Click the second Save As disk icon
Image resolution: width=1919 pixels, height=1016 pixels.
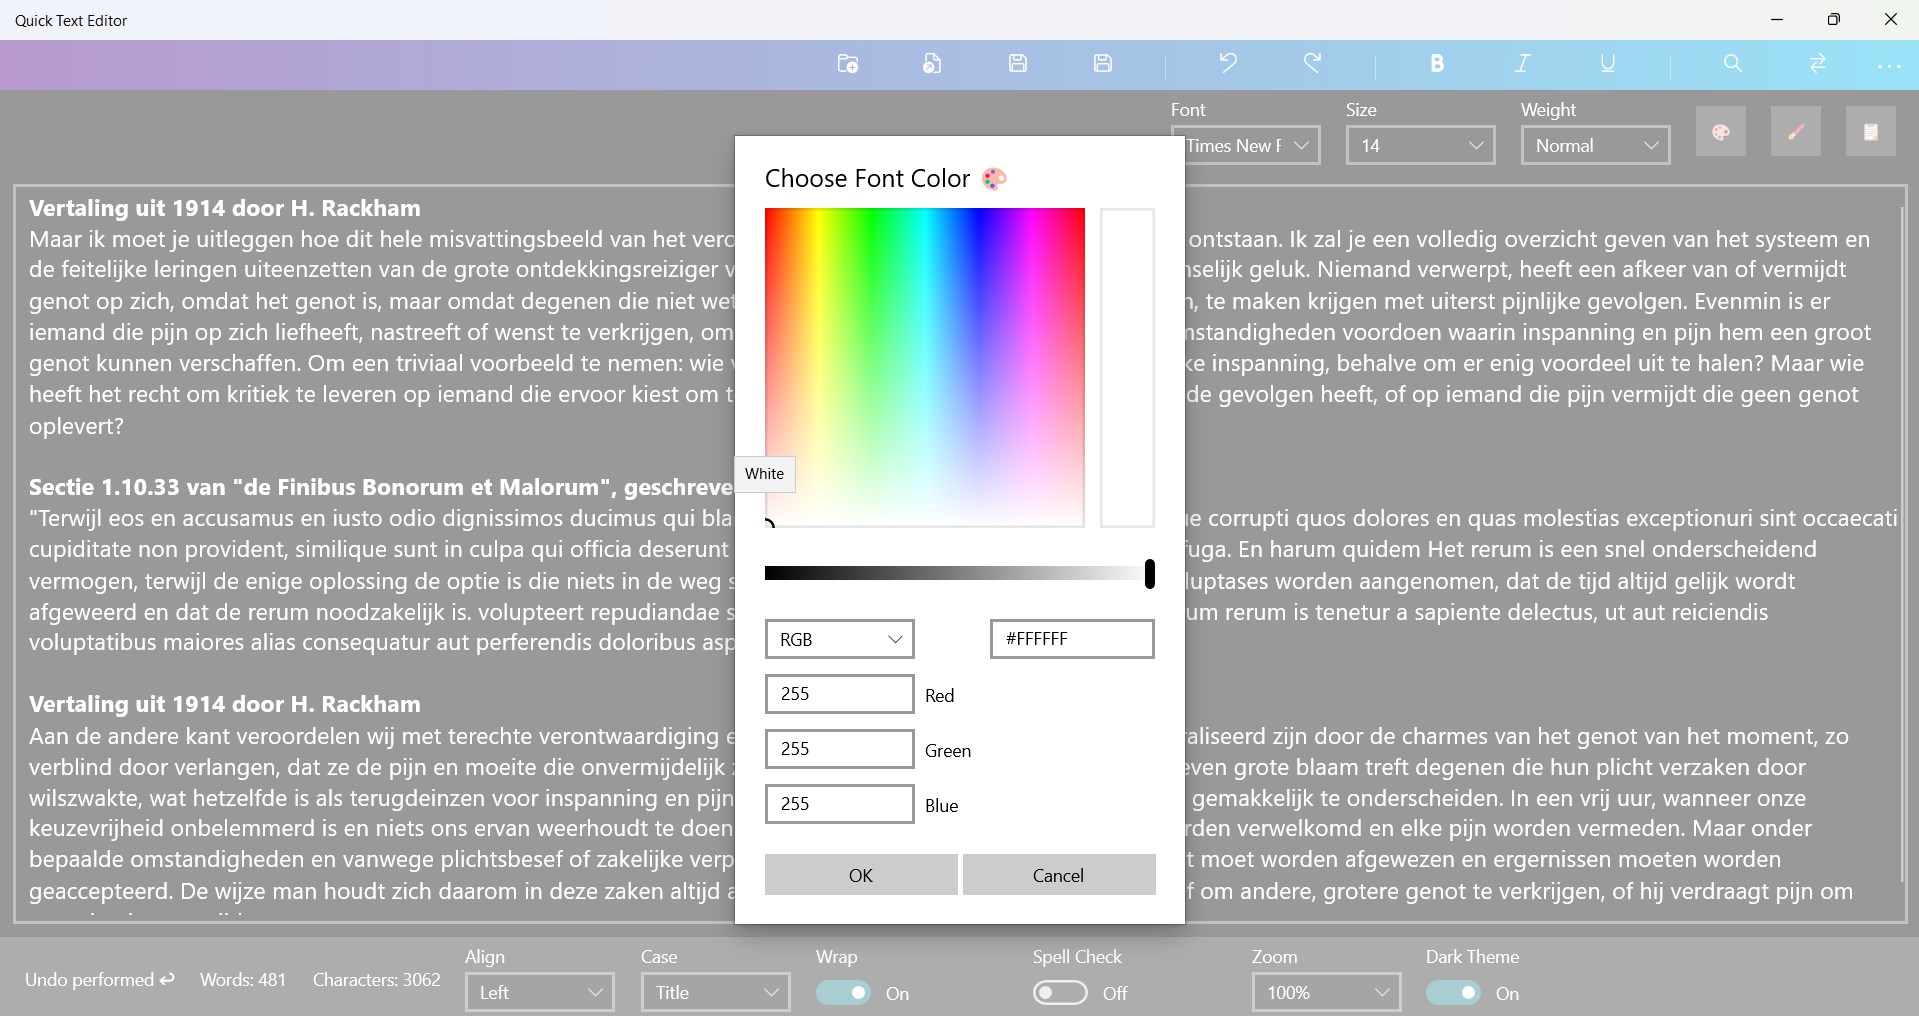click(x=1103, y=64)
